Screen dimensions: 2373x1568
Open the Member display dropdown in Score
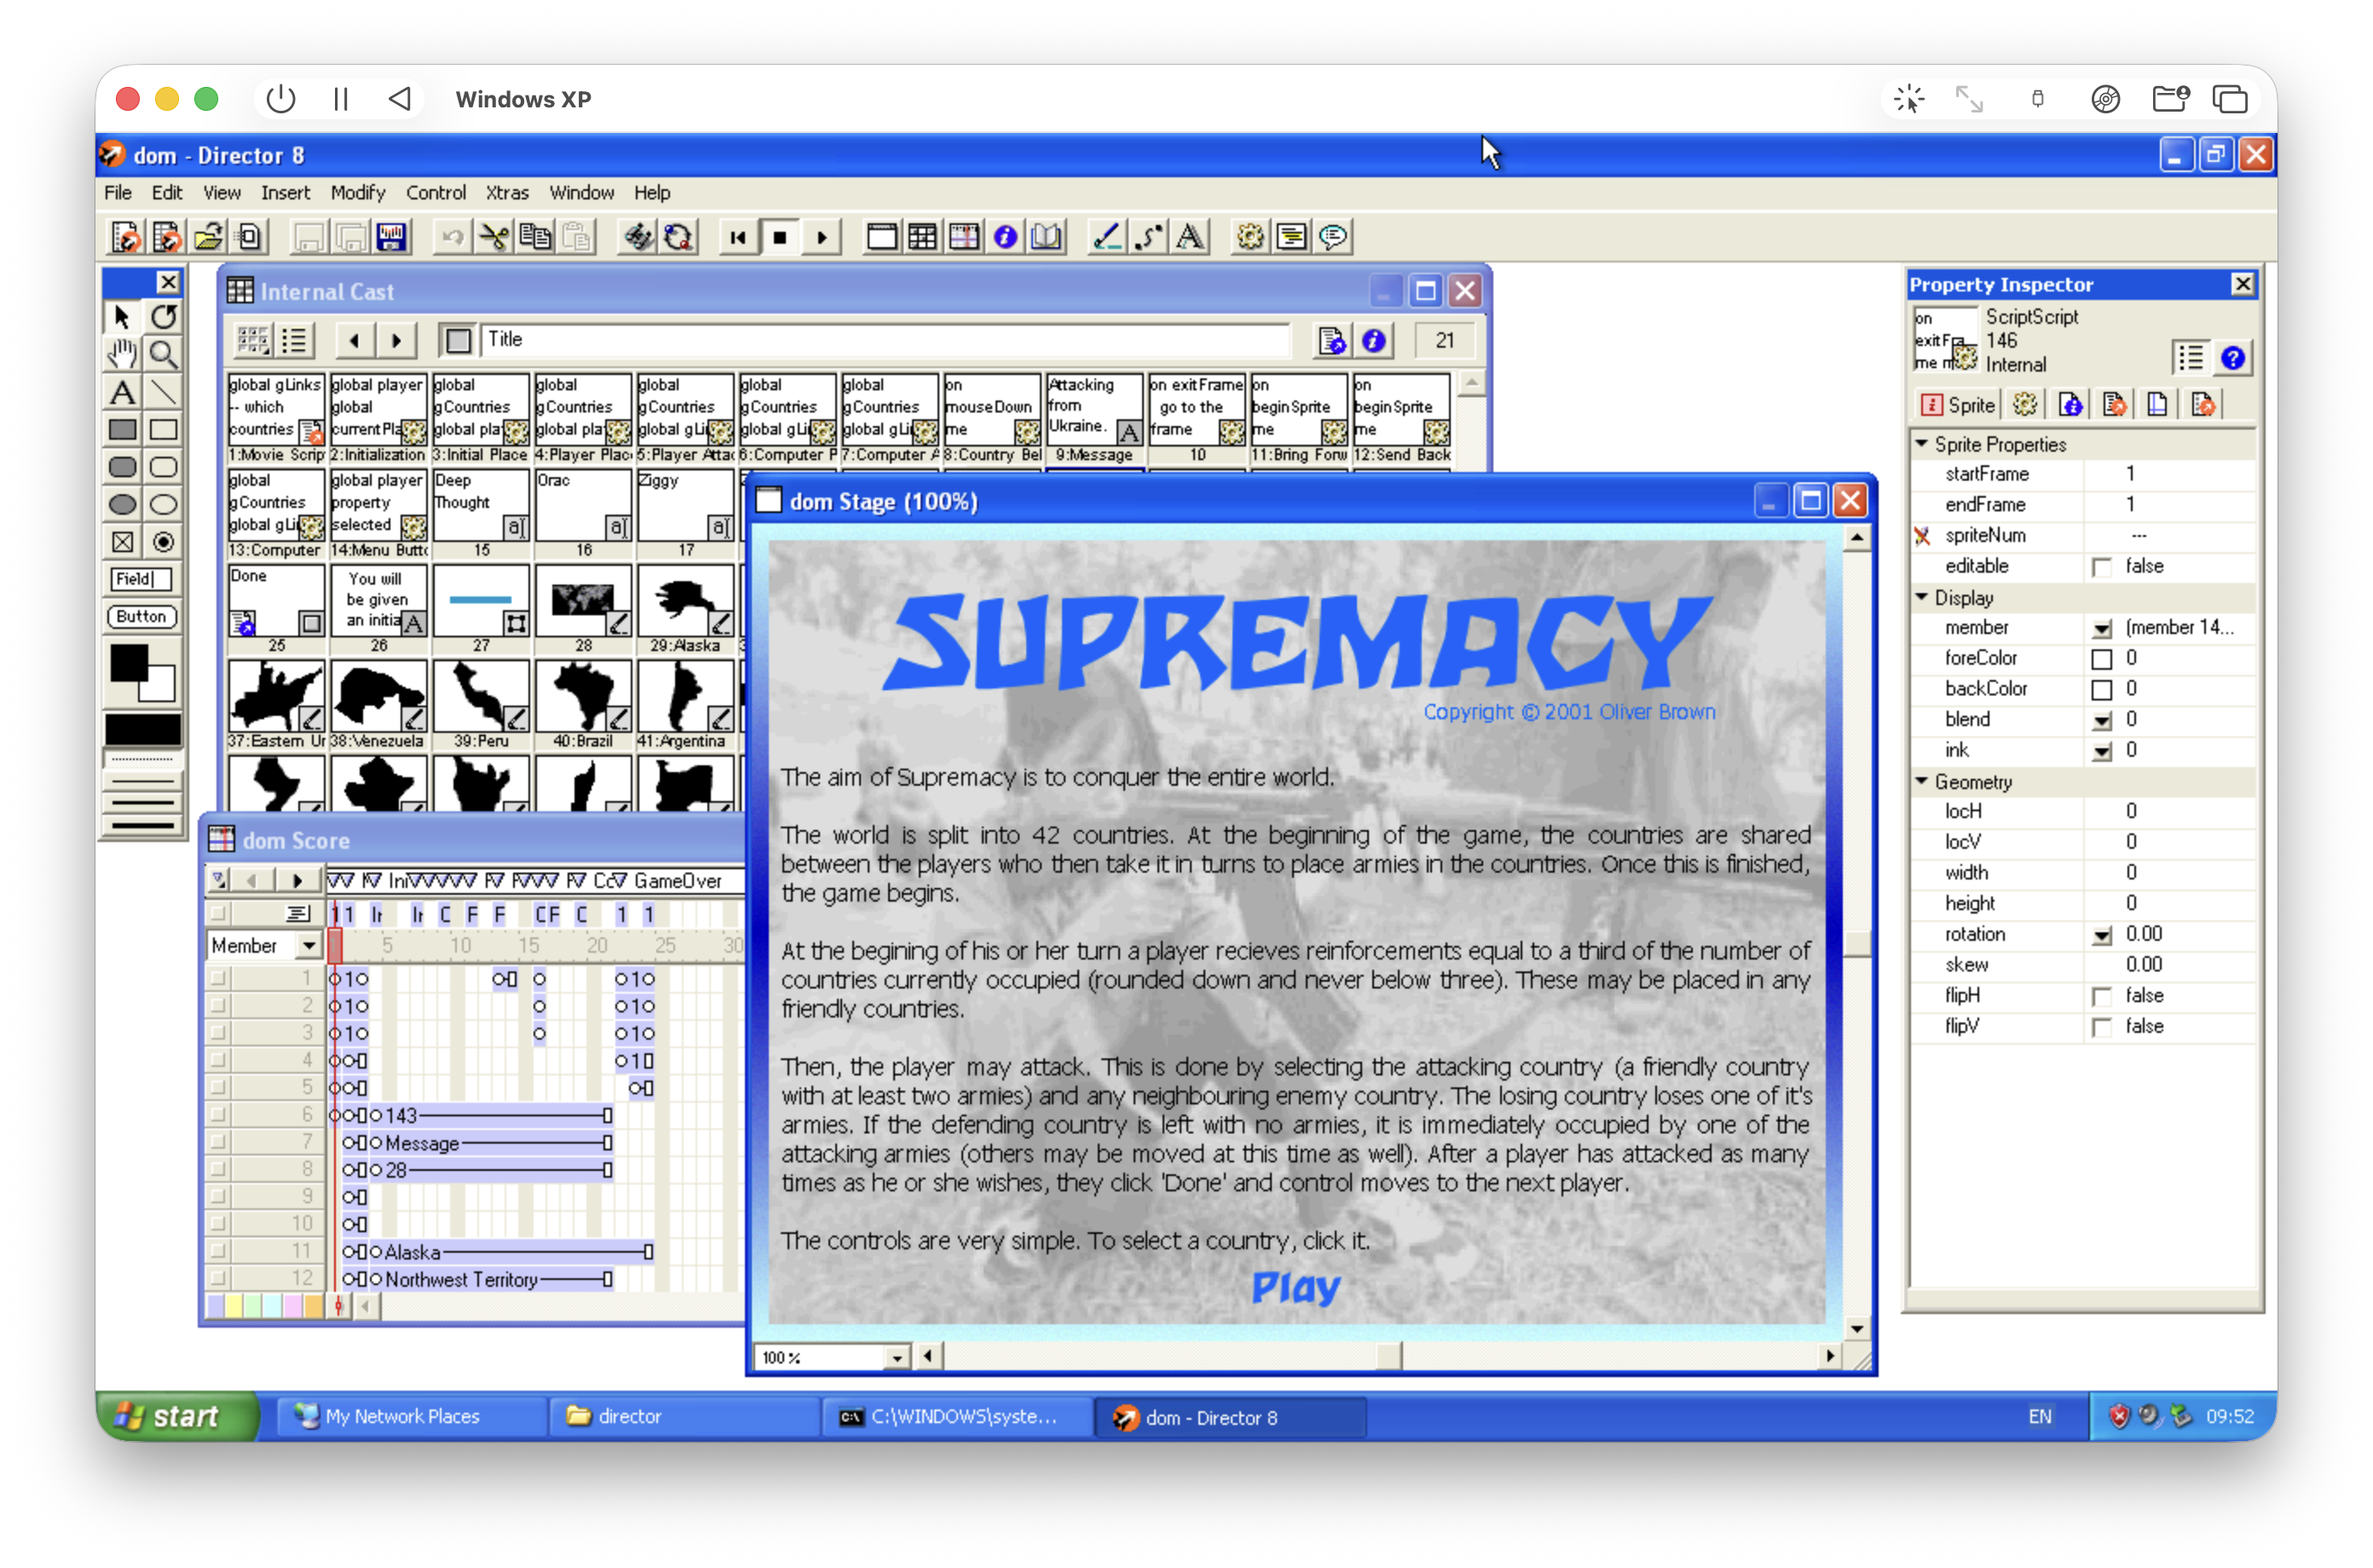click(x=308, y=945)
